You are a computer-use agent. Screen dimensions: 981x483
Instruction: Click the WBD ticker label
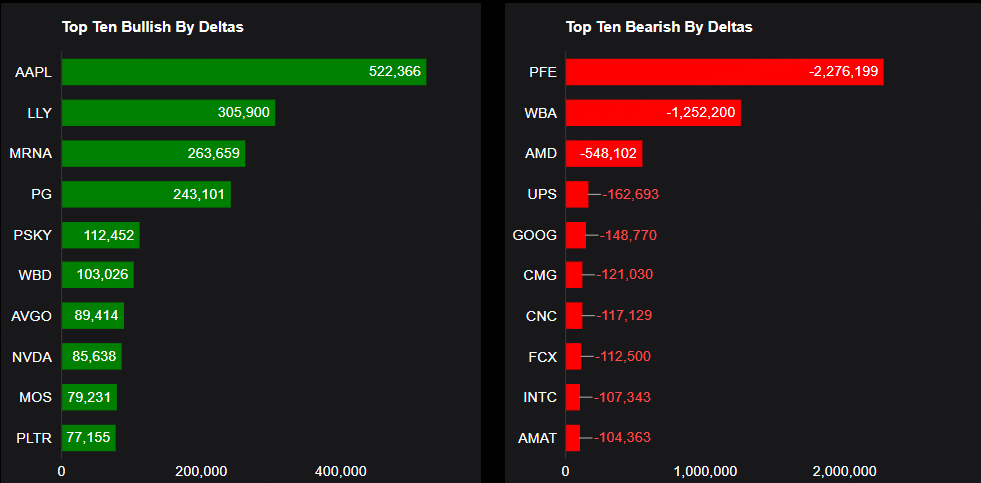[35, 276]
